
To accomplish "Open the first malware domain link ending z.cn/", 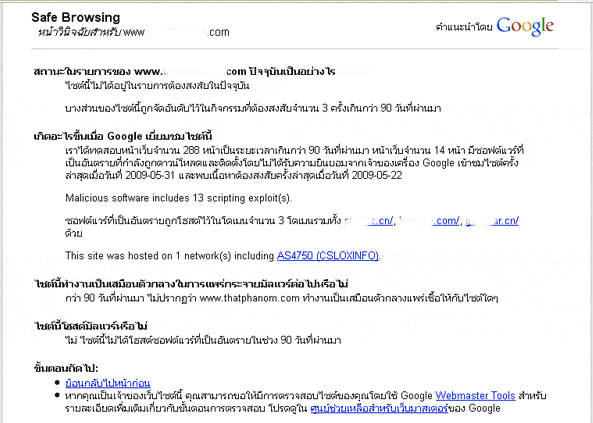I will click(369, 221).
